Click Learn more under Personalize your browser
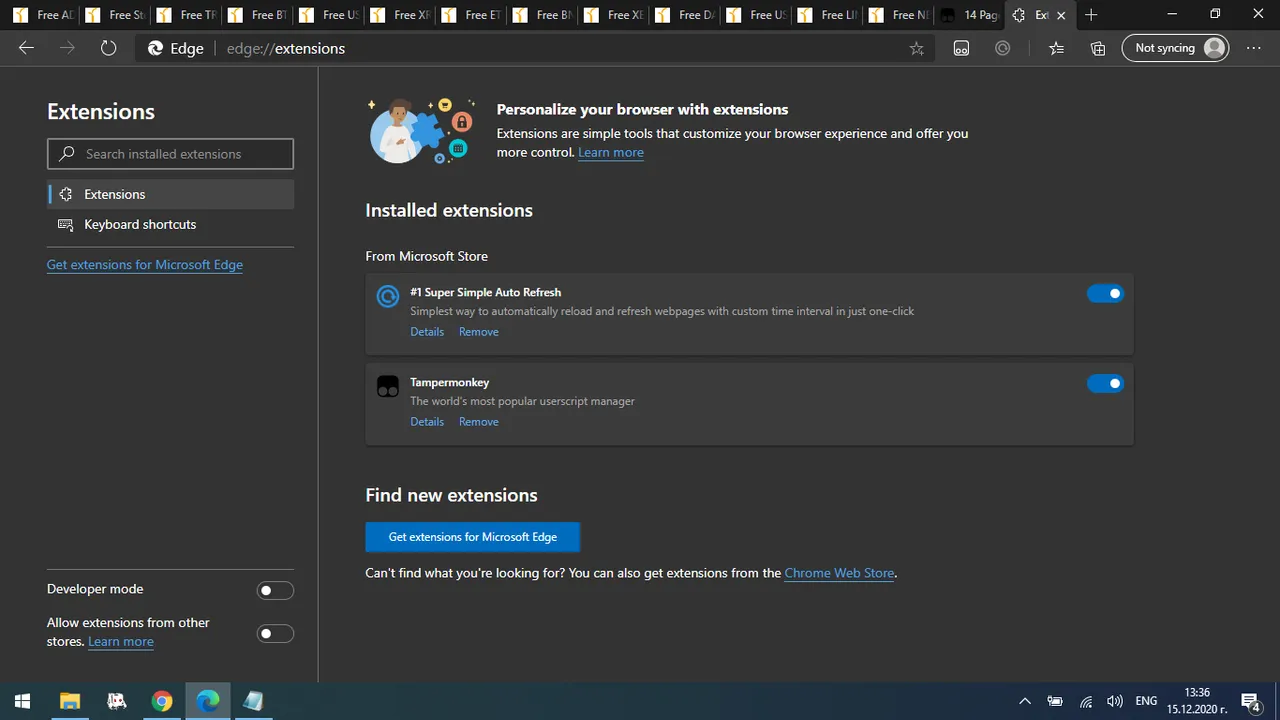This screenshot has height=720, width=1280. (610, 152)
